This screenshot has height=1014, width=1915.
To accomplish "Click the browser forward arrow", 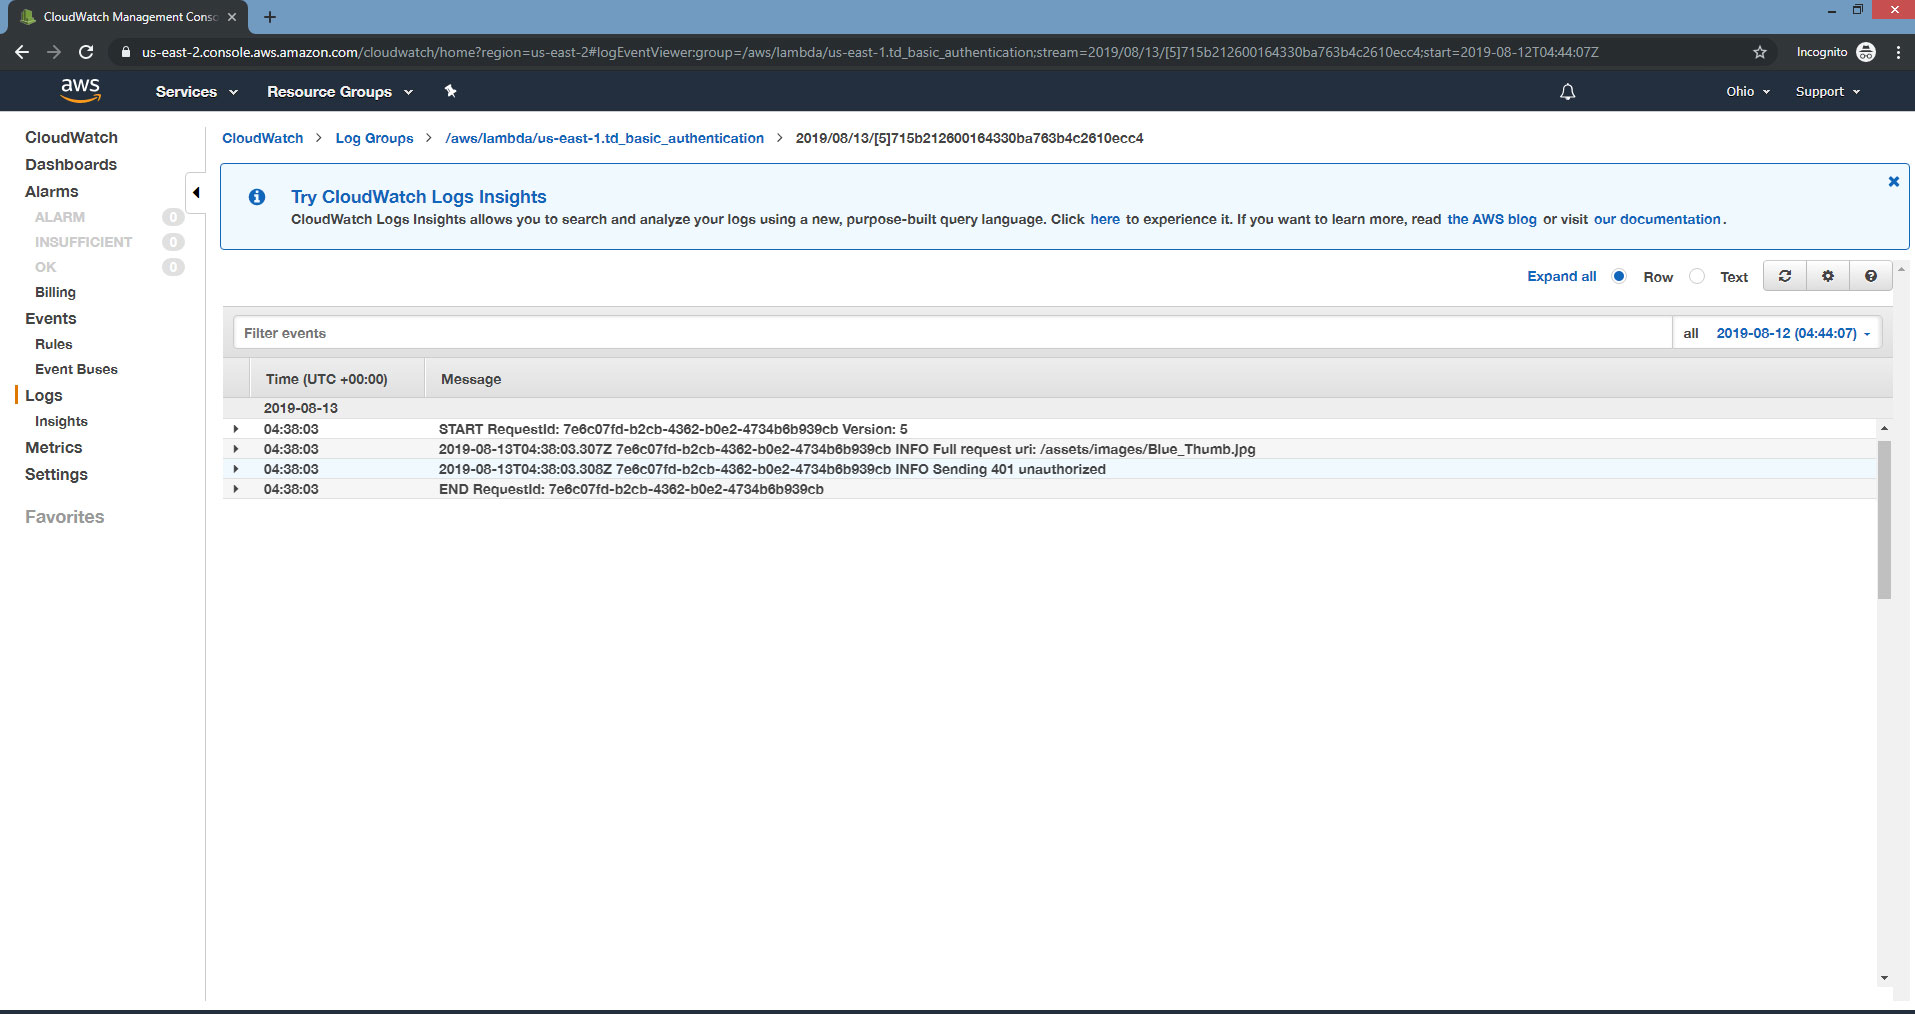I will [x=54, y=52].
